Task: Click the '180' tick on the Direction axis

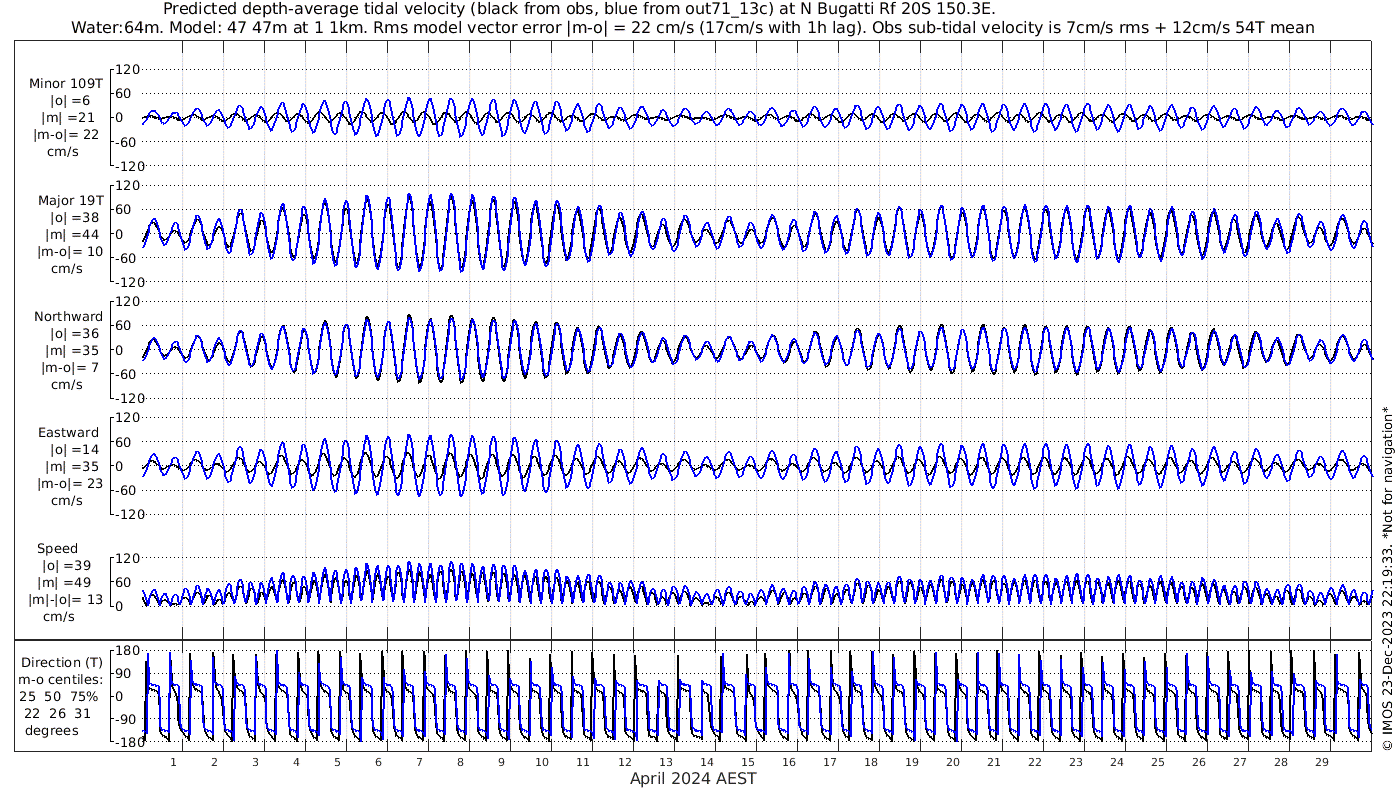Action: 126,652
